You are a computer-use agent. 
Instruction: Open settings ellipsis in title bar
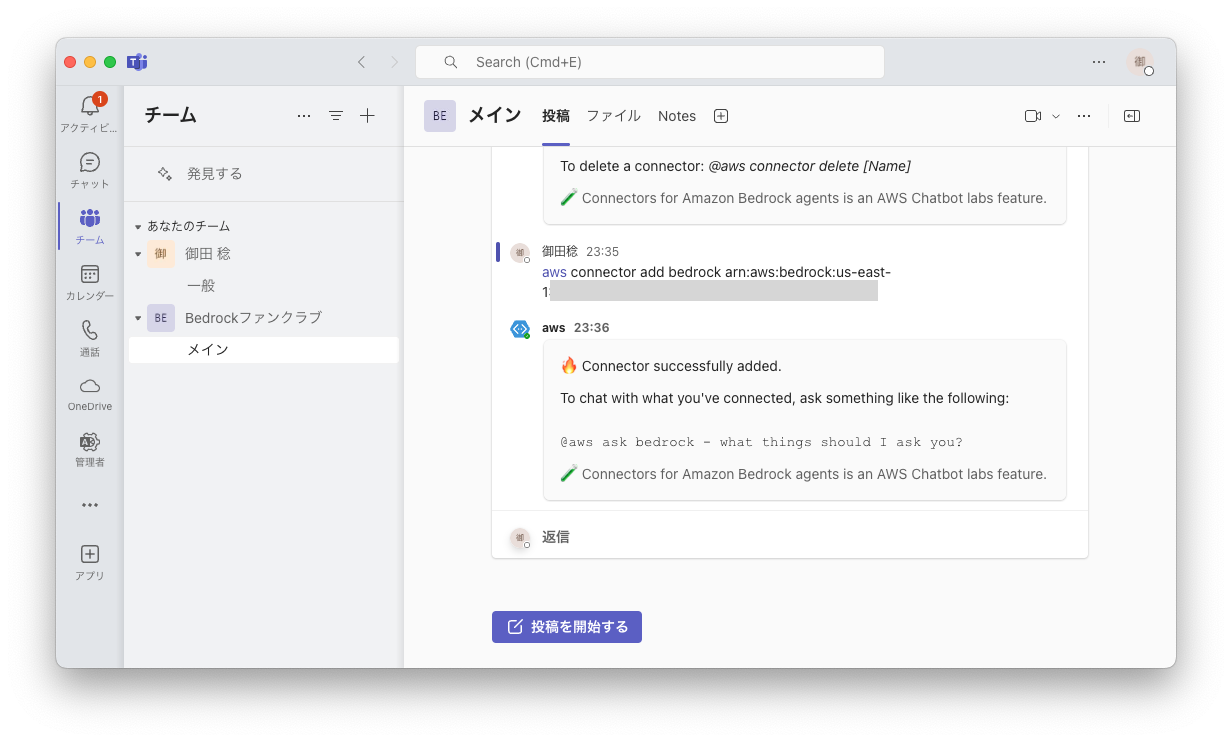(x=1099, y=62)
